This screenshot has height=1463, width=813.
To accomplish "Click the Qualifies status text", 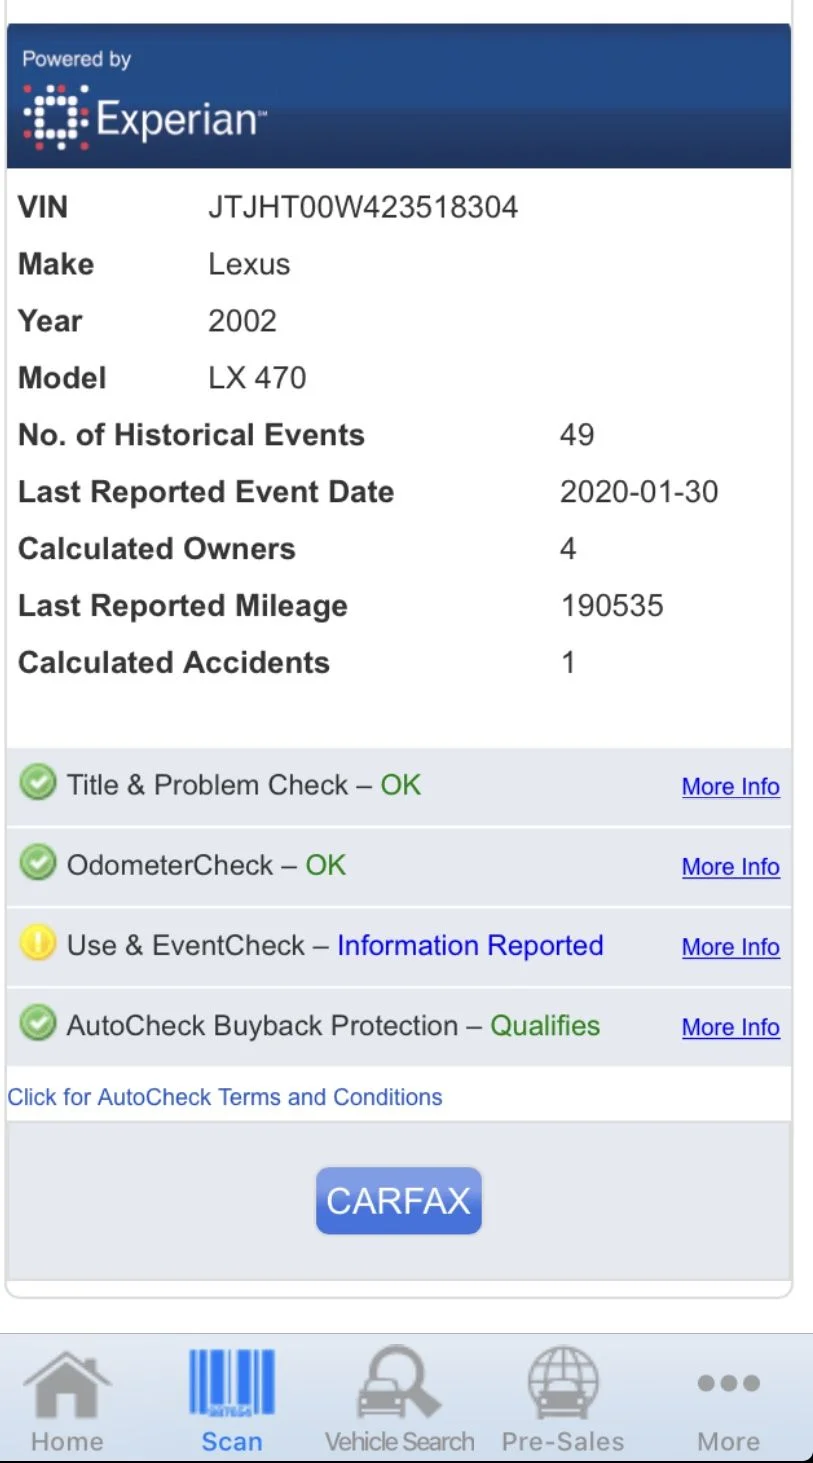I will (x=545, y=1026).
